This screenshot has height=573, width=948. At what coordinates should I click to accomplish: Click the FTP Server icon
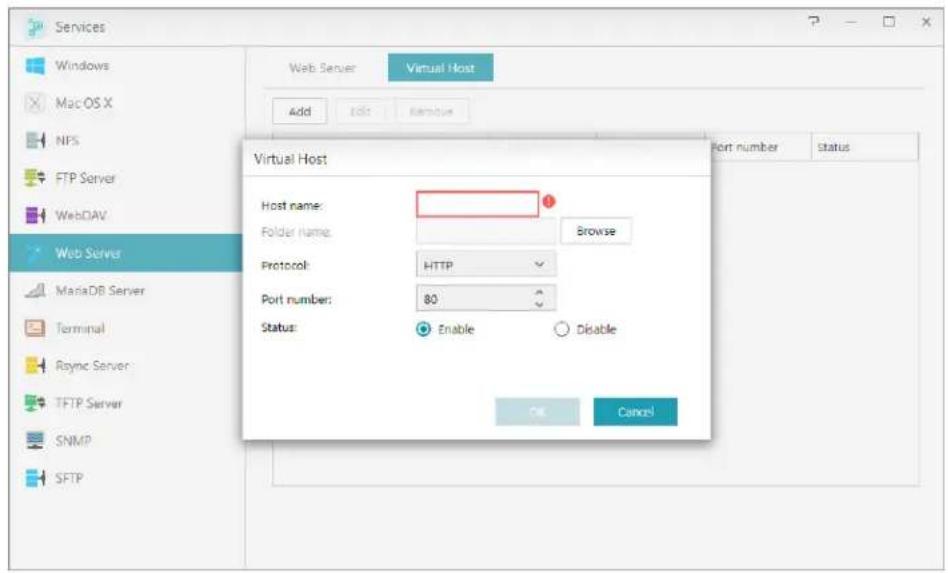(x=35, y=178)
